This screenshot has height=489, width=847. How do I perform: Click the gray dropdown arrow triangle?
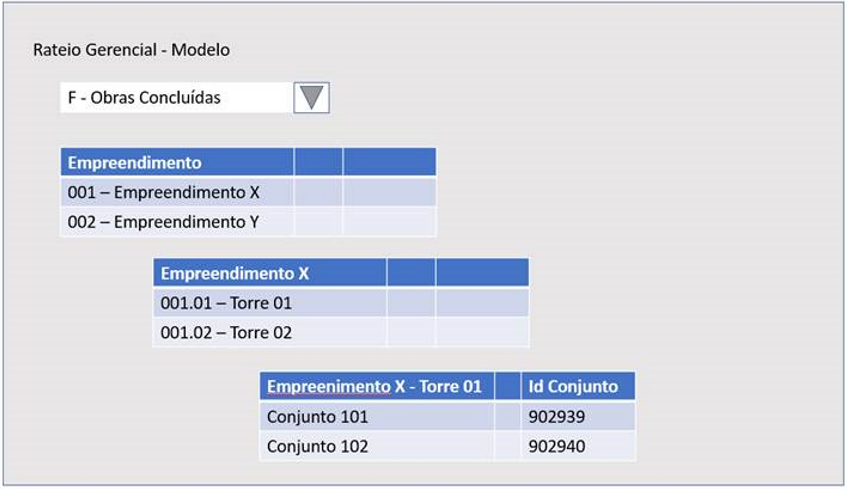[x=312, y=97]
